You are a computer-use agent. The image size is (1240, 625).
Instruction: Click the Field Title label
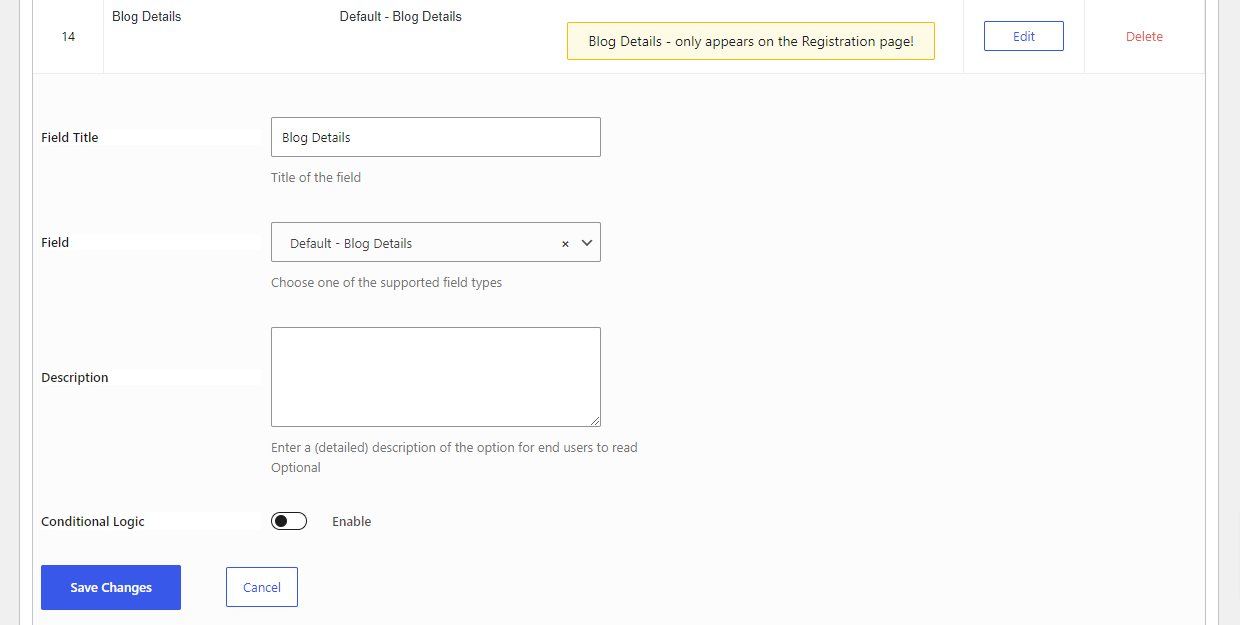(x=70, y=138)
